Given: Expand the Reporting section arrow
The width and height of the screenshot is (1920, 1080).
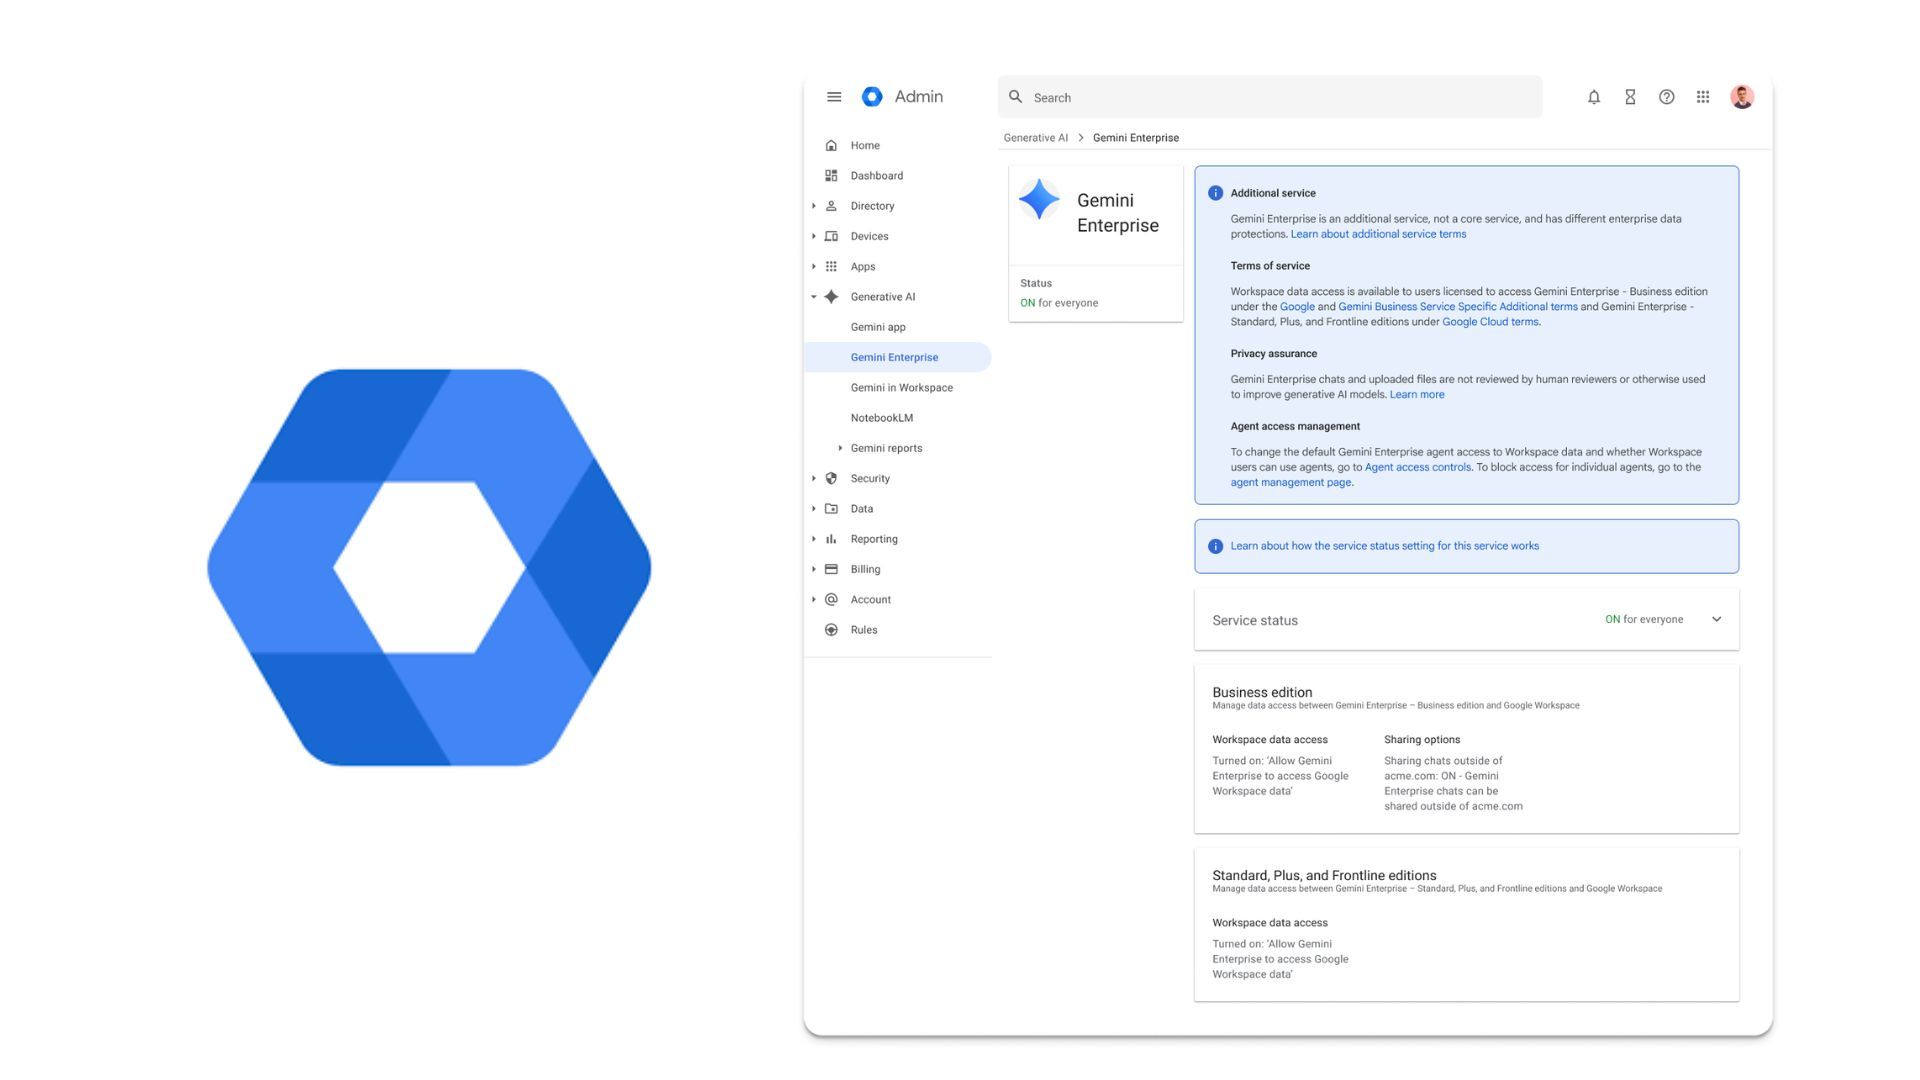Looking at the screenshot, I should [814, 539].
